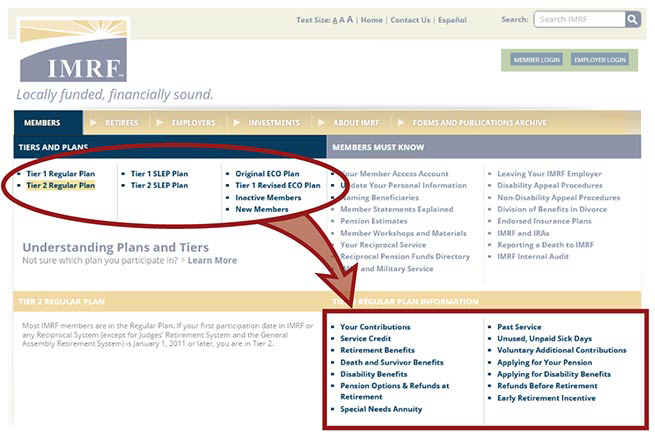Open the Contact Us link
The height and width of the screenshot is (433, 655).
(410, 20)
